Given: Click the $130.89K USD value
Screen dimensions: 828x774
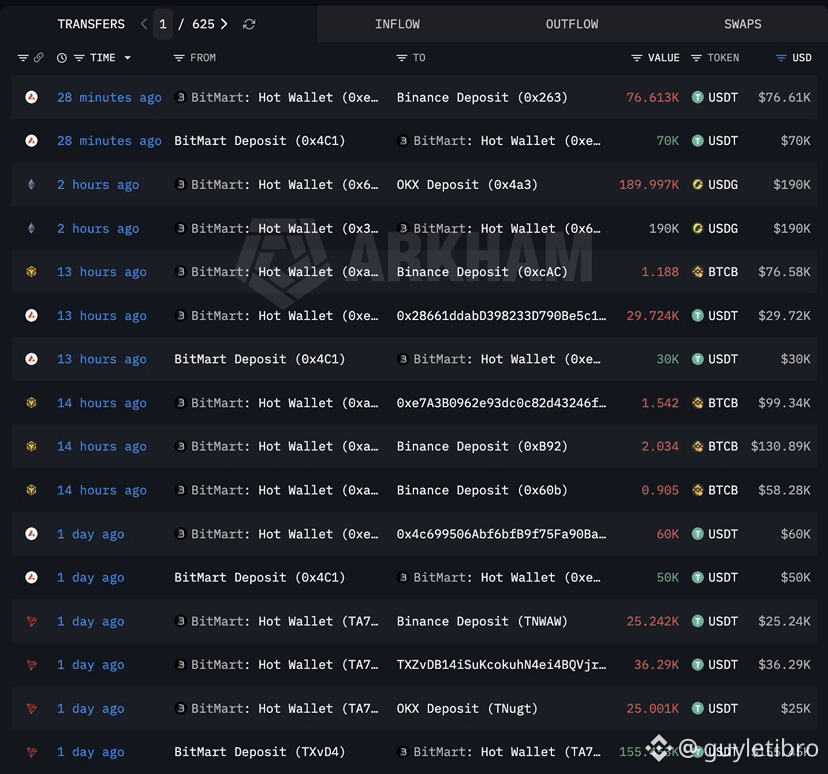Looking at the screenshot, I should click(x=780, y=447).
